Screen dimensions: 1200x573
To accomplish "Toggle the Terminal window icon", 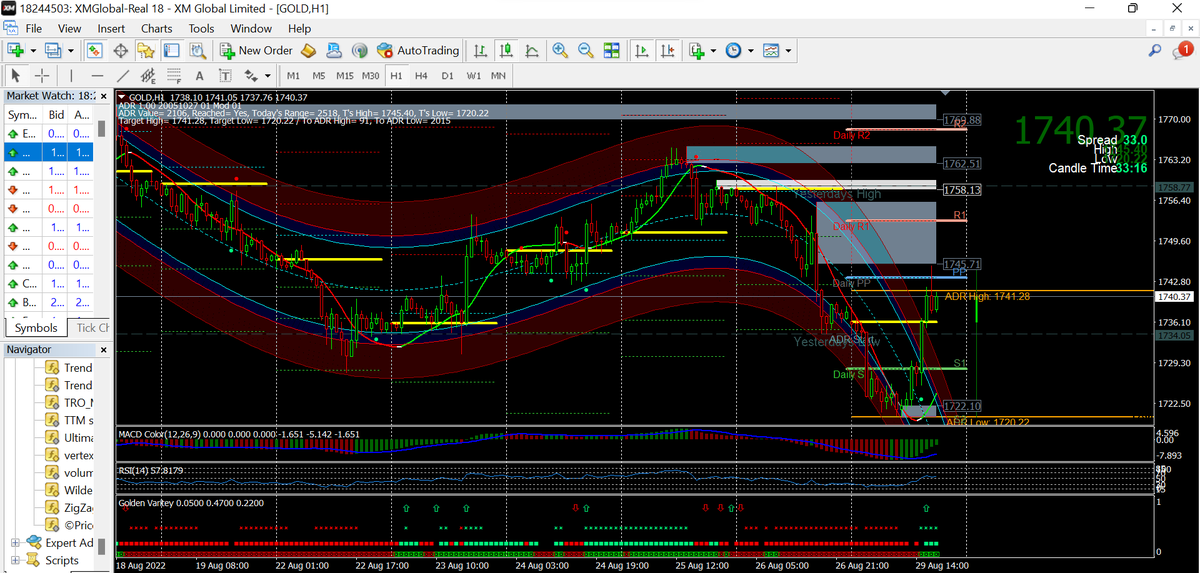I will [172, 50].
